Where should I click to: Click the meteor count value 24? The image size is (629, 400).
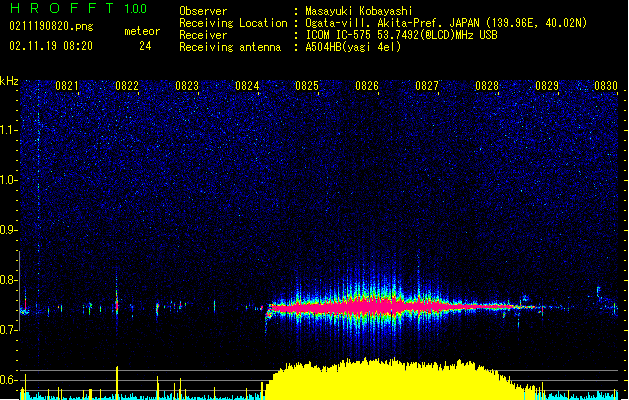coord(145,46)
